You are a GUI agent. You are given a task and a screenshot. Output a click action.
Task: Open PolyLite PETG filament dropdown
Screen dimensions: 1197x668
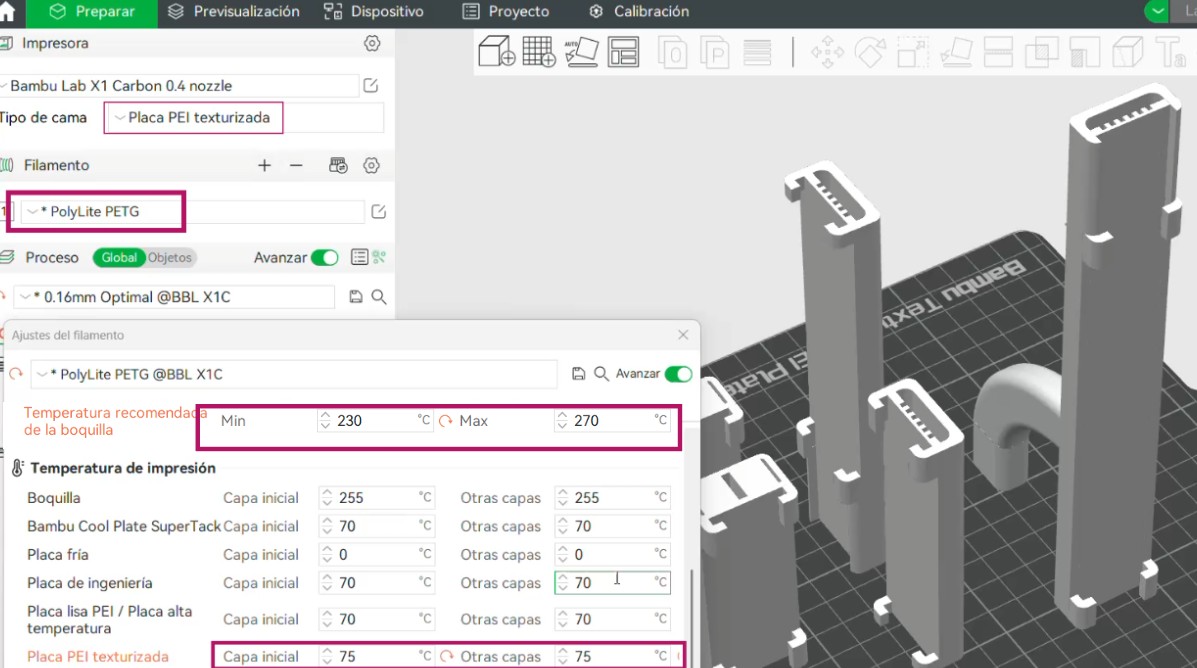pos(191,211)
